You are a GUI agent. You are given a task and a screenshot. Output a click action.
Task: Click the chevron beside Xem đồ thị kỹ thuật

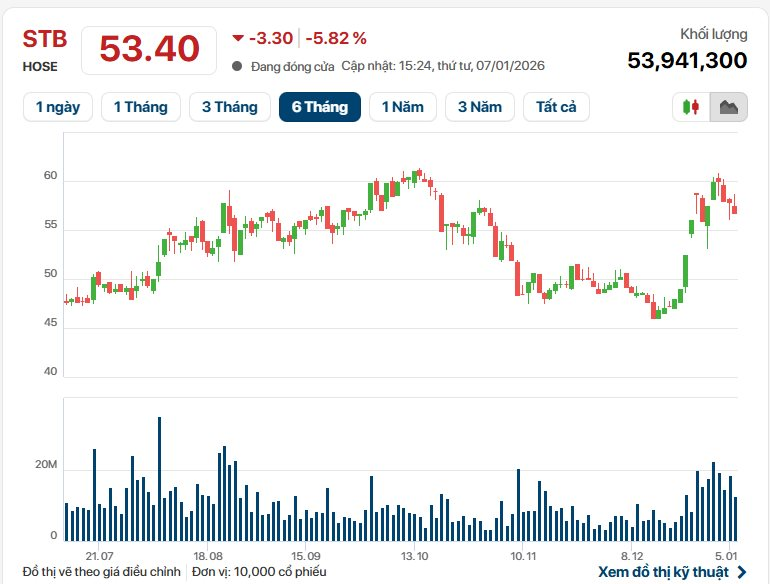(741, 572)
